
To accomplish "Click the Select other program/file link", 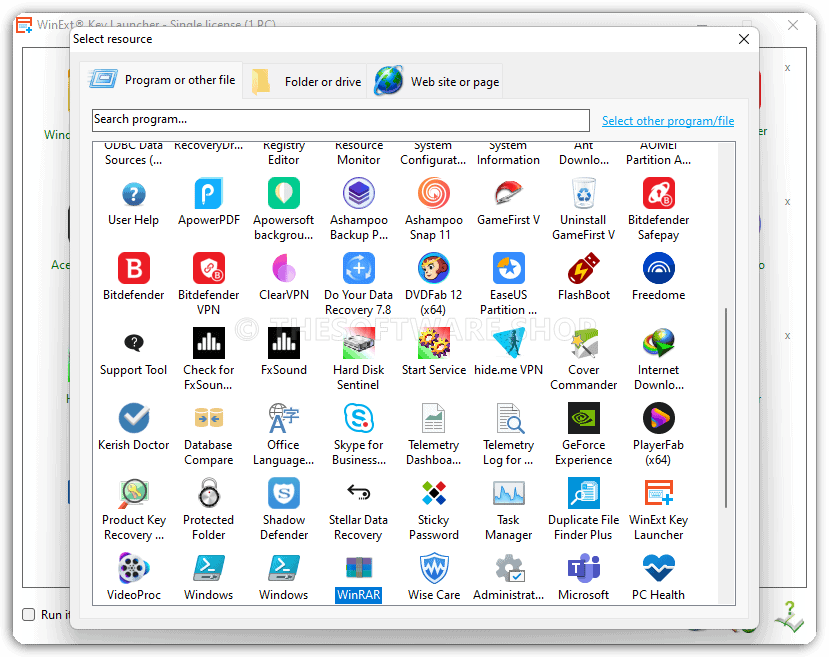I will (668, 121).
